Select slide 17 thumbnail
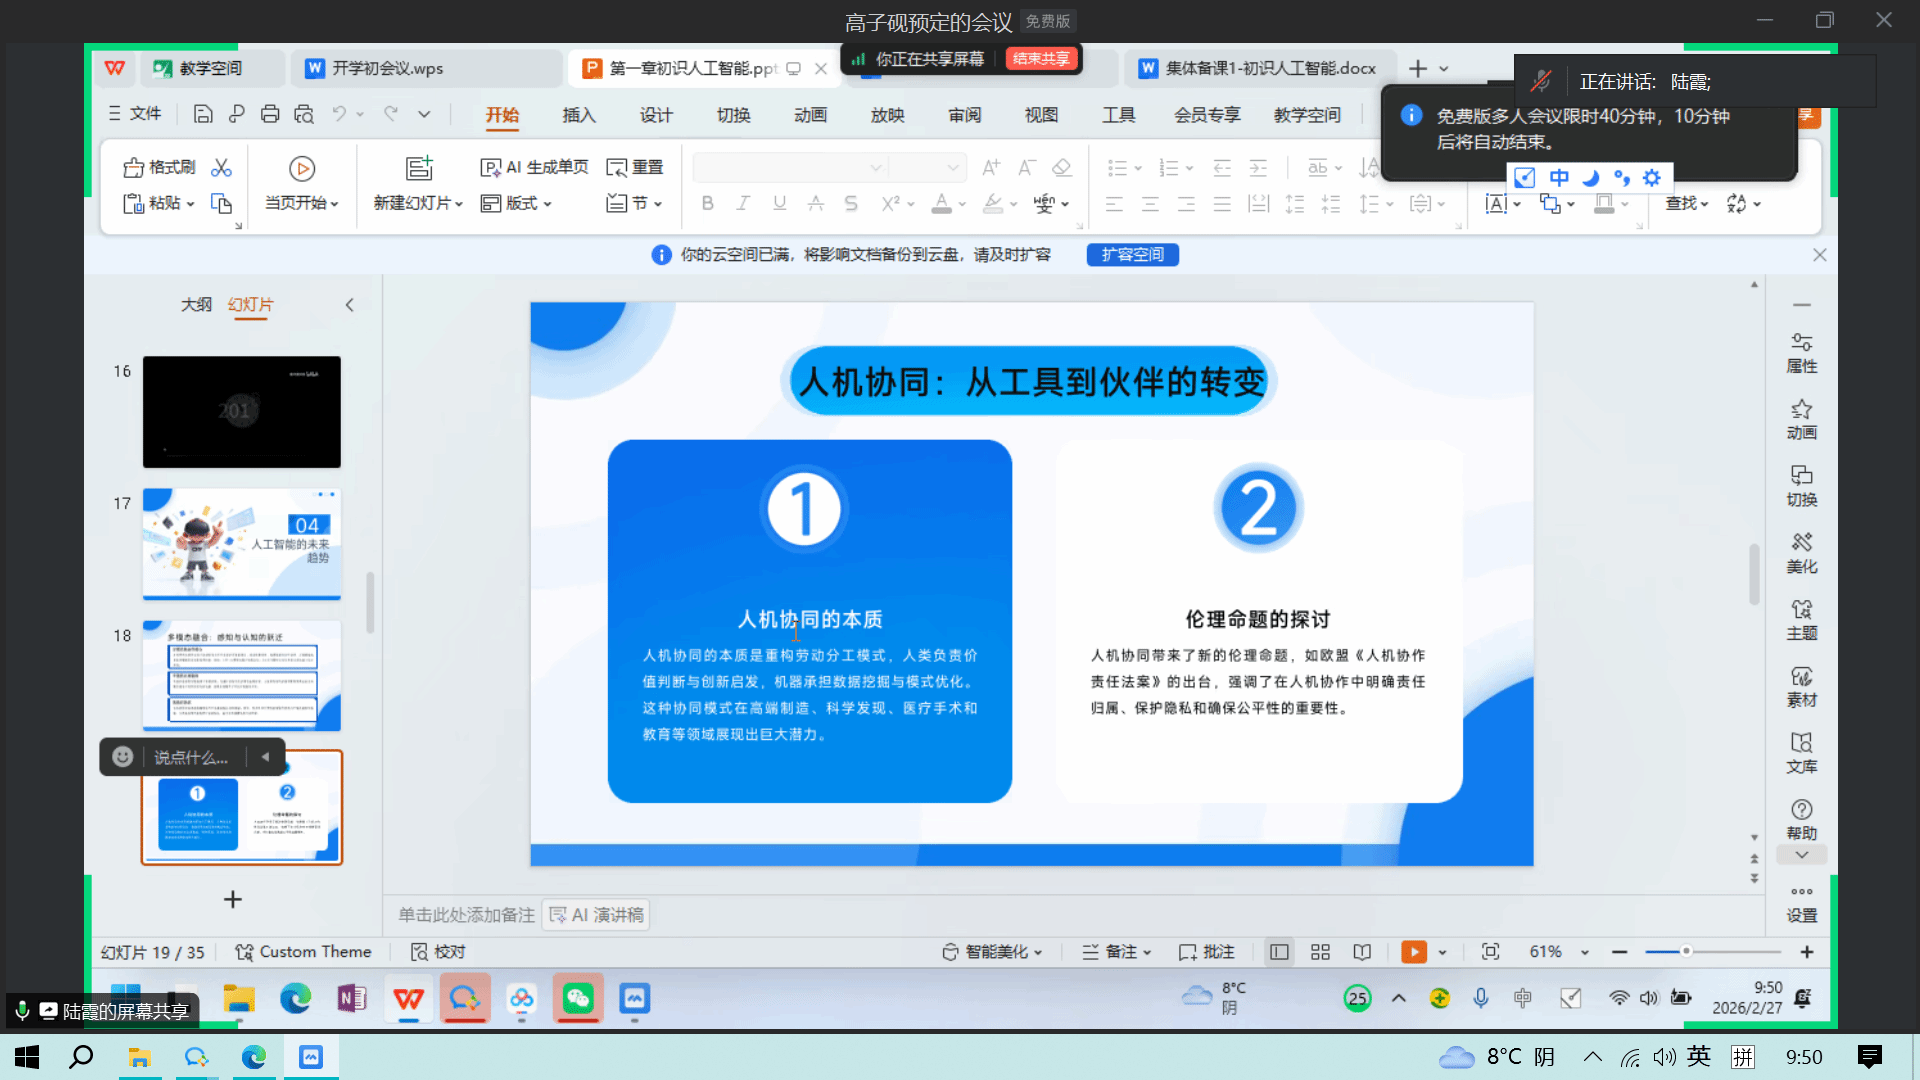Screen dimensions: 1920x1080 pyautogui.click(x=241, y=543)
